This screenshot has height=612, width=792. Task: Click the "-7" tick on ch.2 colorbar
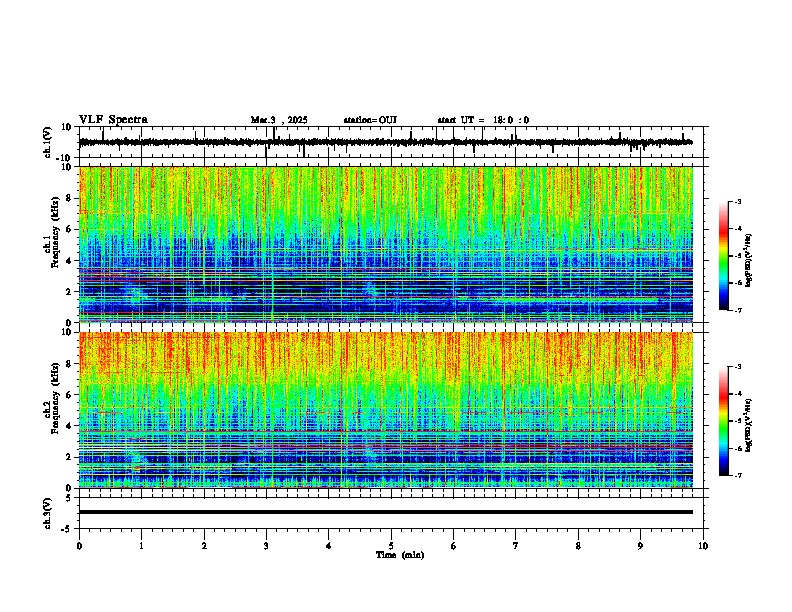point(738,475)
